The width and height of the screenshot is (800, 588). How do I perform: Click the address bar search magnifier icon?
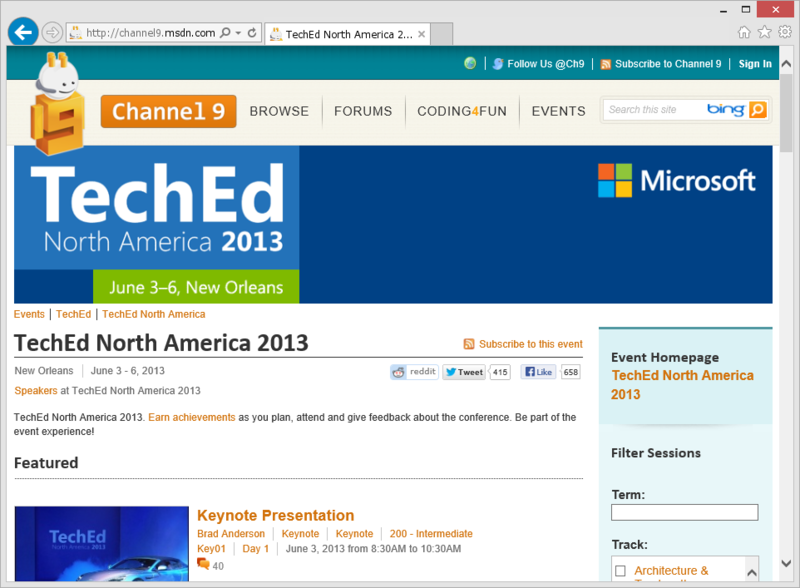click(x=225, y=33)
